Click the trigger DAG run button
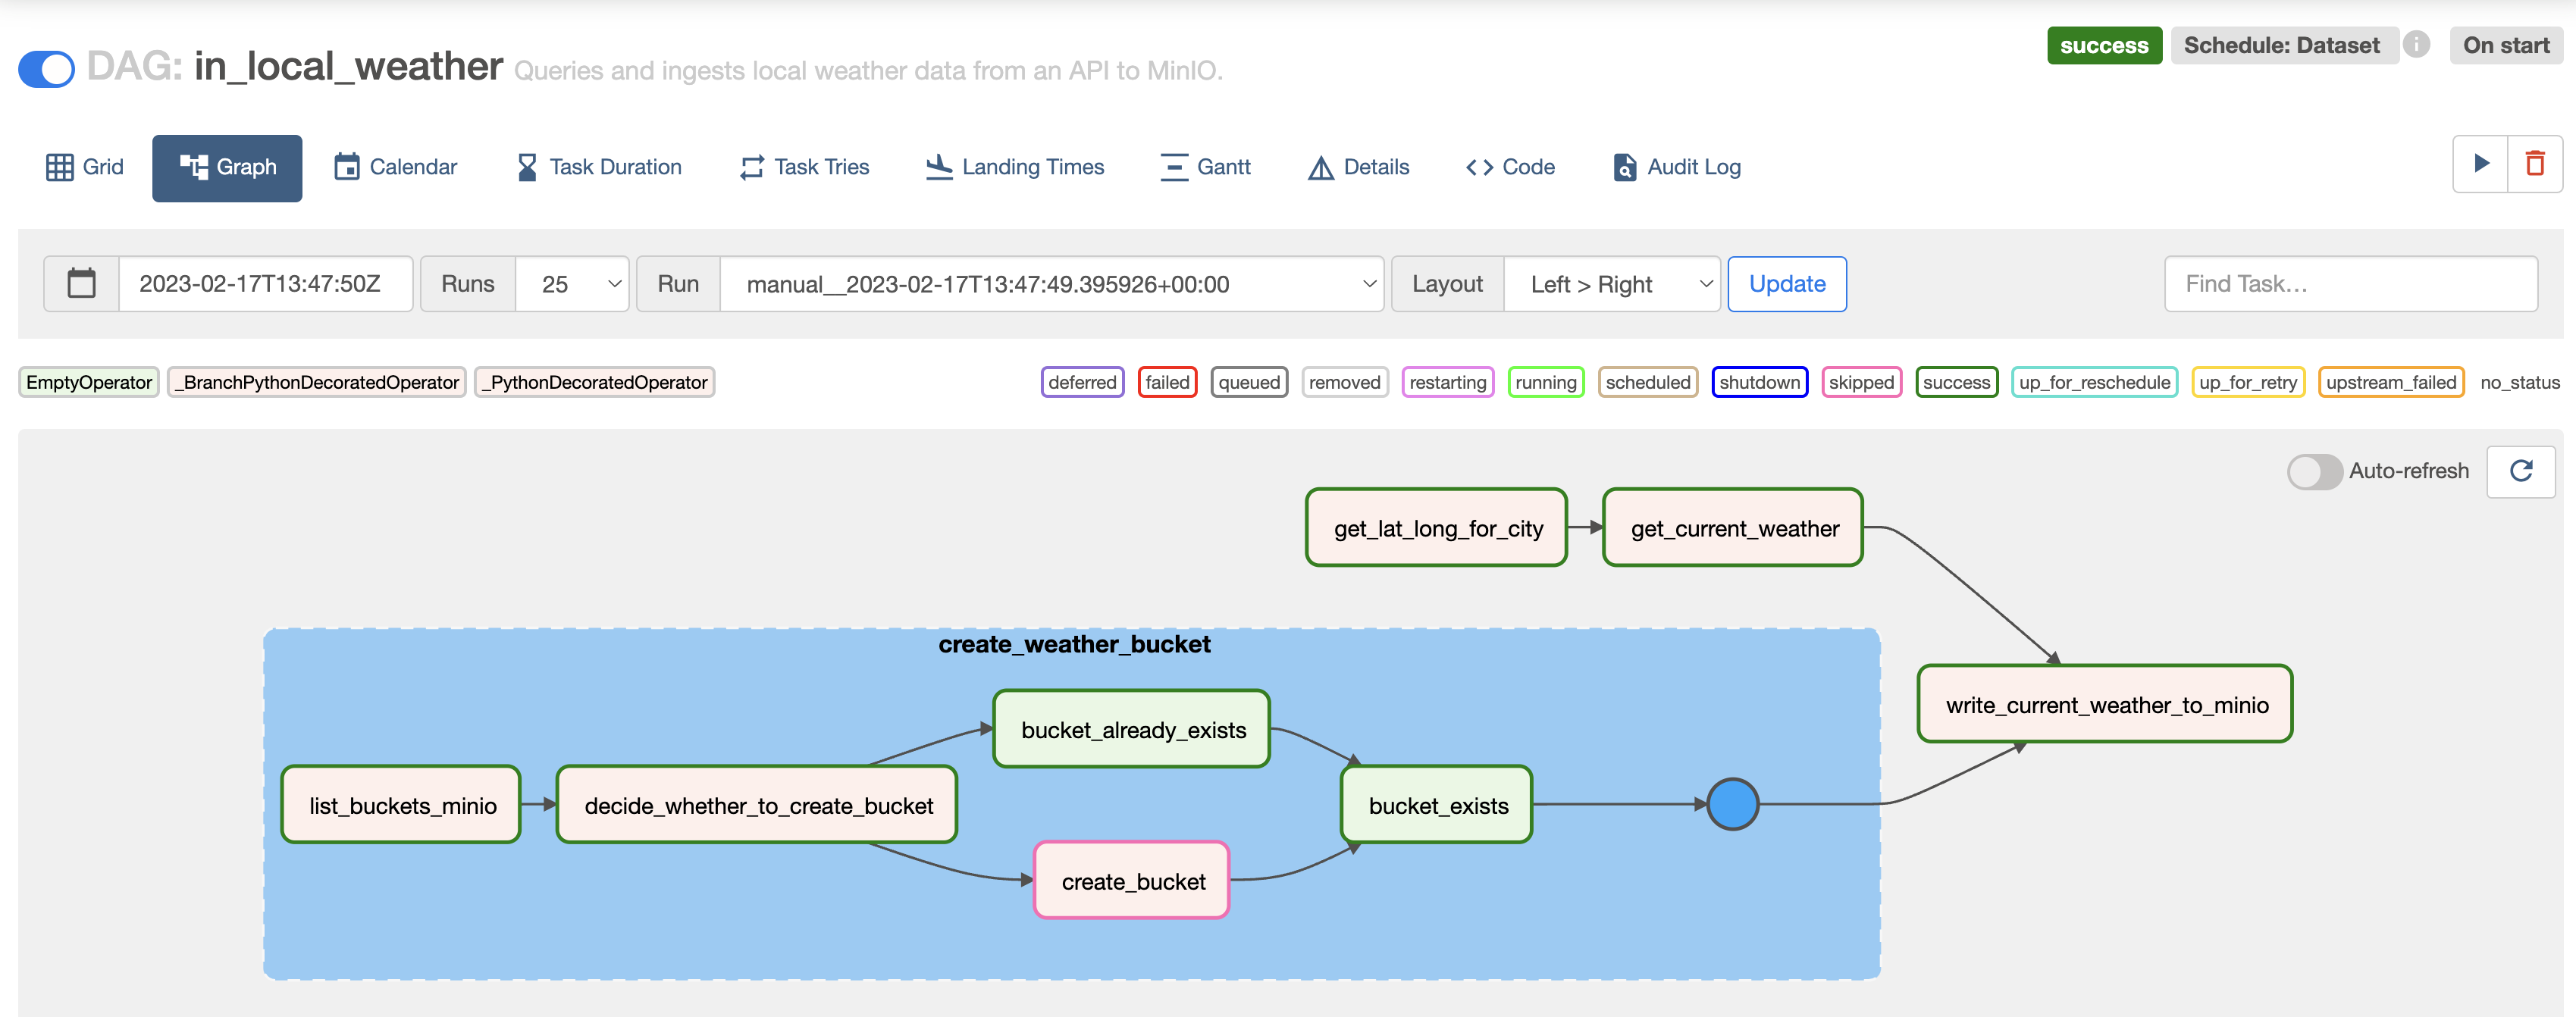The height and width of the screenshot is (1017, 2576). tap(2480, 166)
